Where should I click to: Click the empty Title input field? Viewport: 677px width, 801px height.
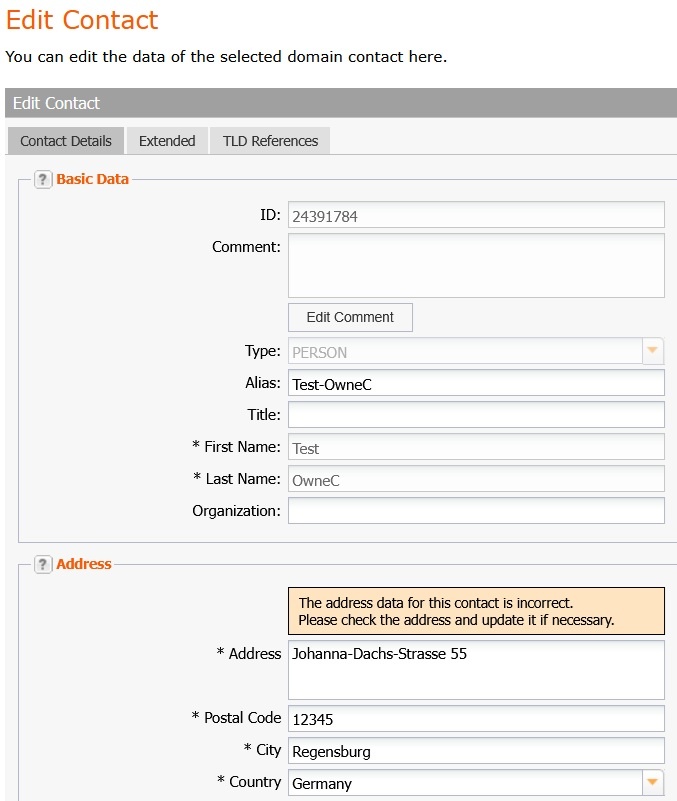(476, 415)
